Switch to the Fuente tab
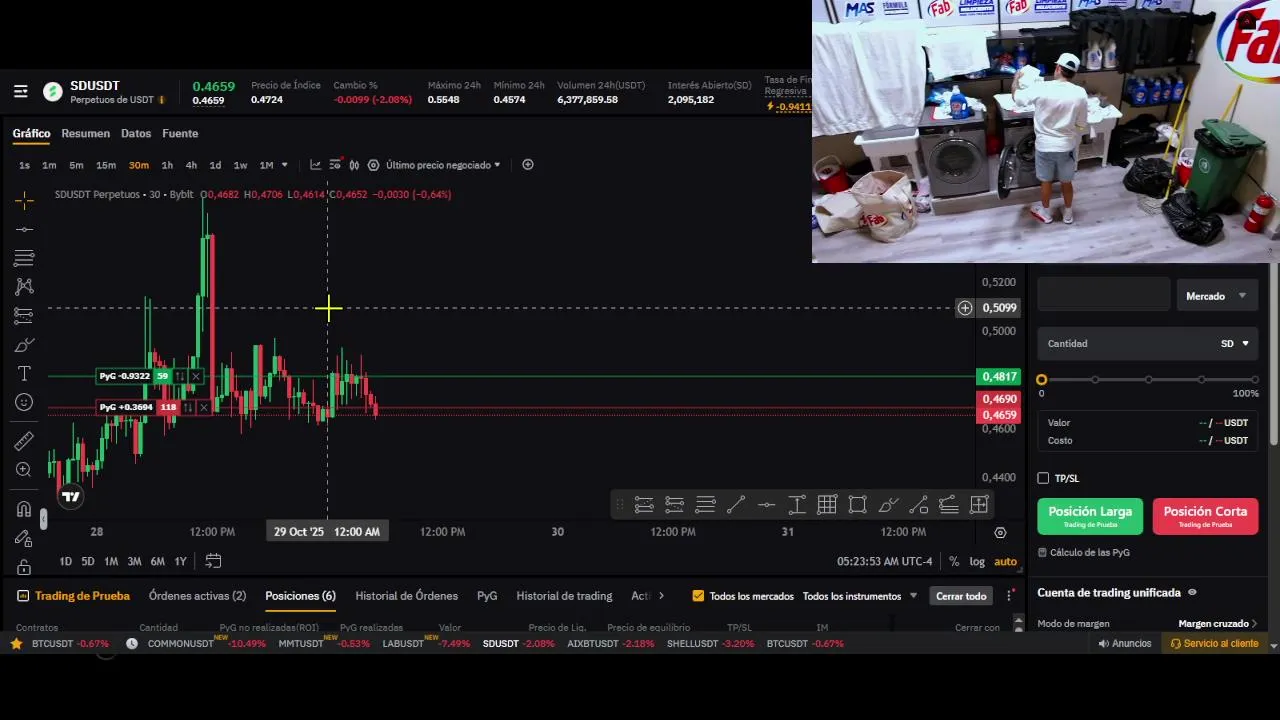Image resolution: width=1280 pixels, height=720 pixels. click(180, 133)
